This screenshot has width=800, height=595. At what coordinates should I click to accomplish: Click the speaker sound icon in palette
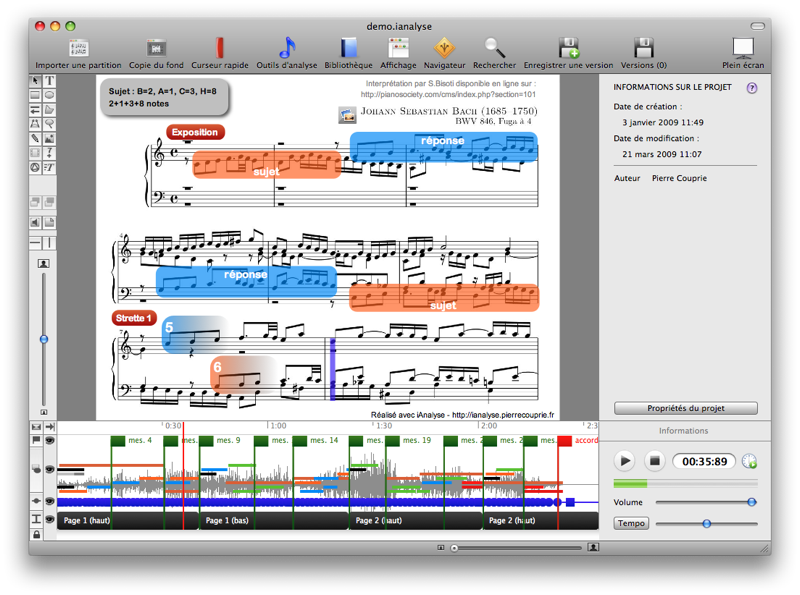pyautogui.click(x=35, y=222)
